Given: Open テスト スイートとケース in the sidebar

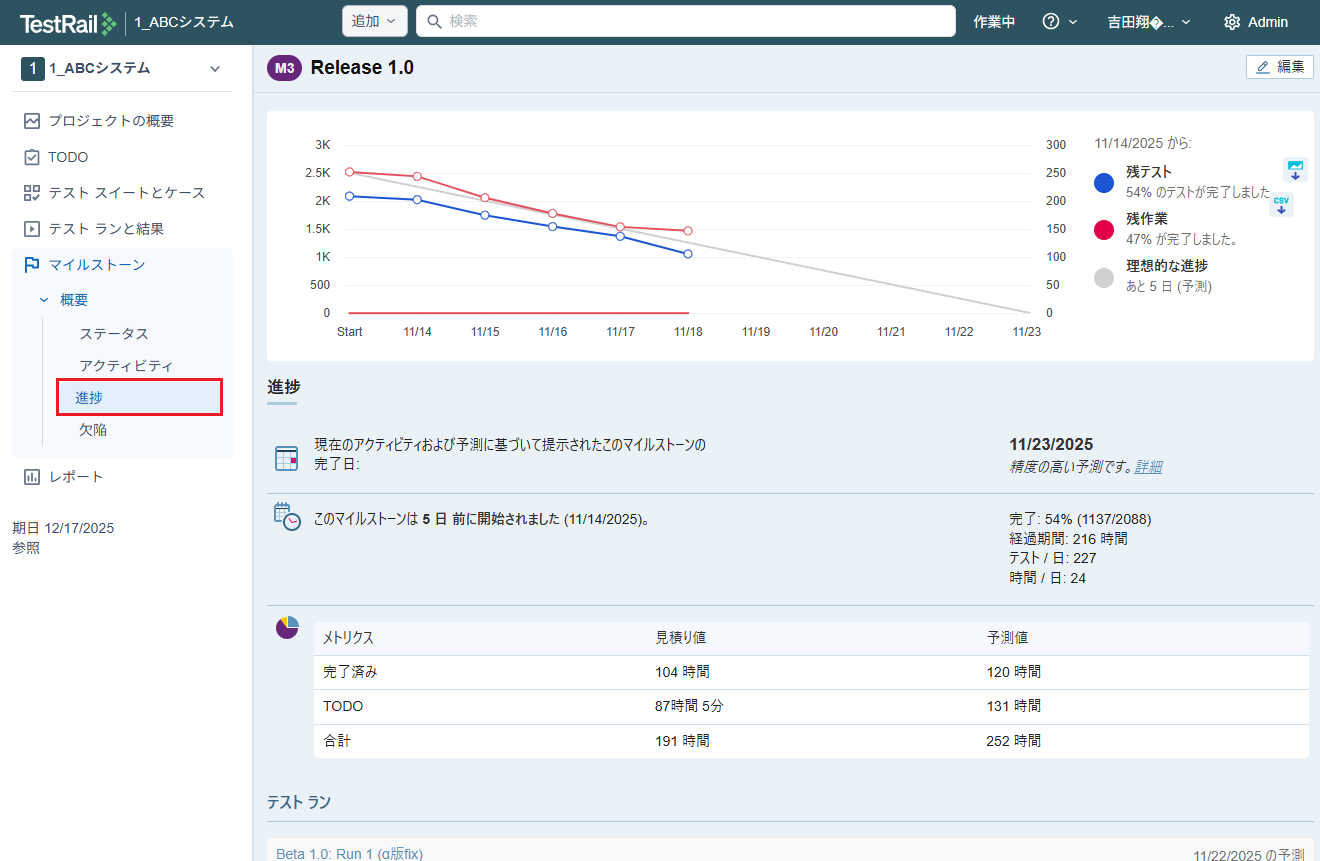Looking at the screenshot, I should (126, 193).
